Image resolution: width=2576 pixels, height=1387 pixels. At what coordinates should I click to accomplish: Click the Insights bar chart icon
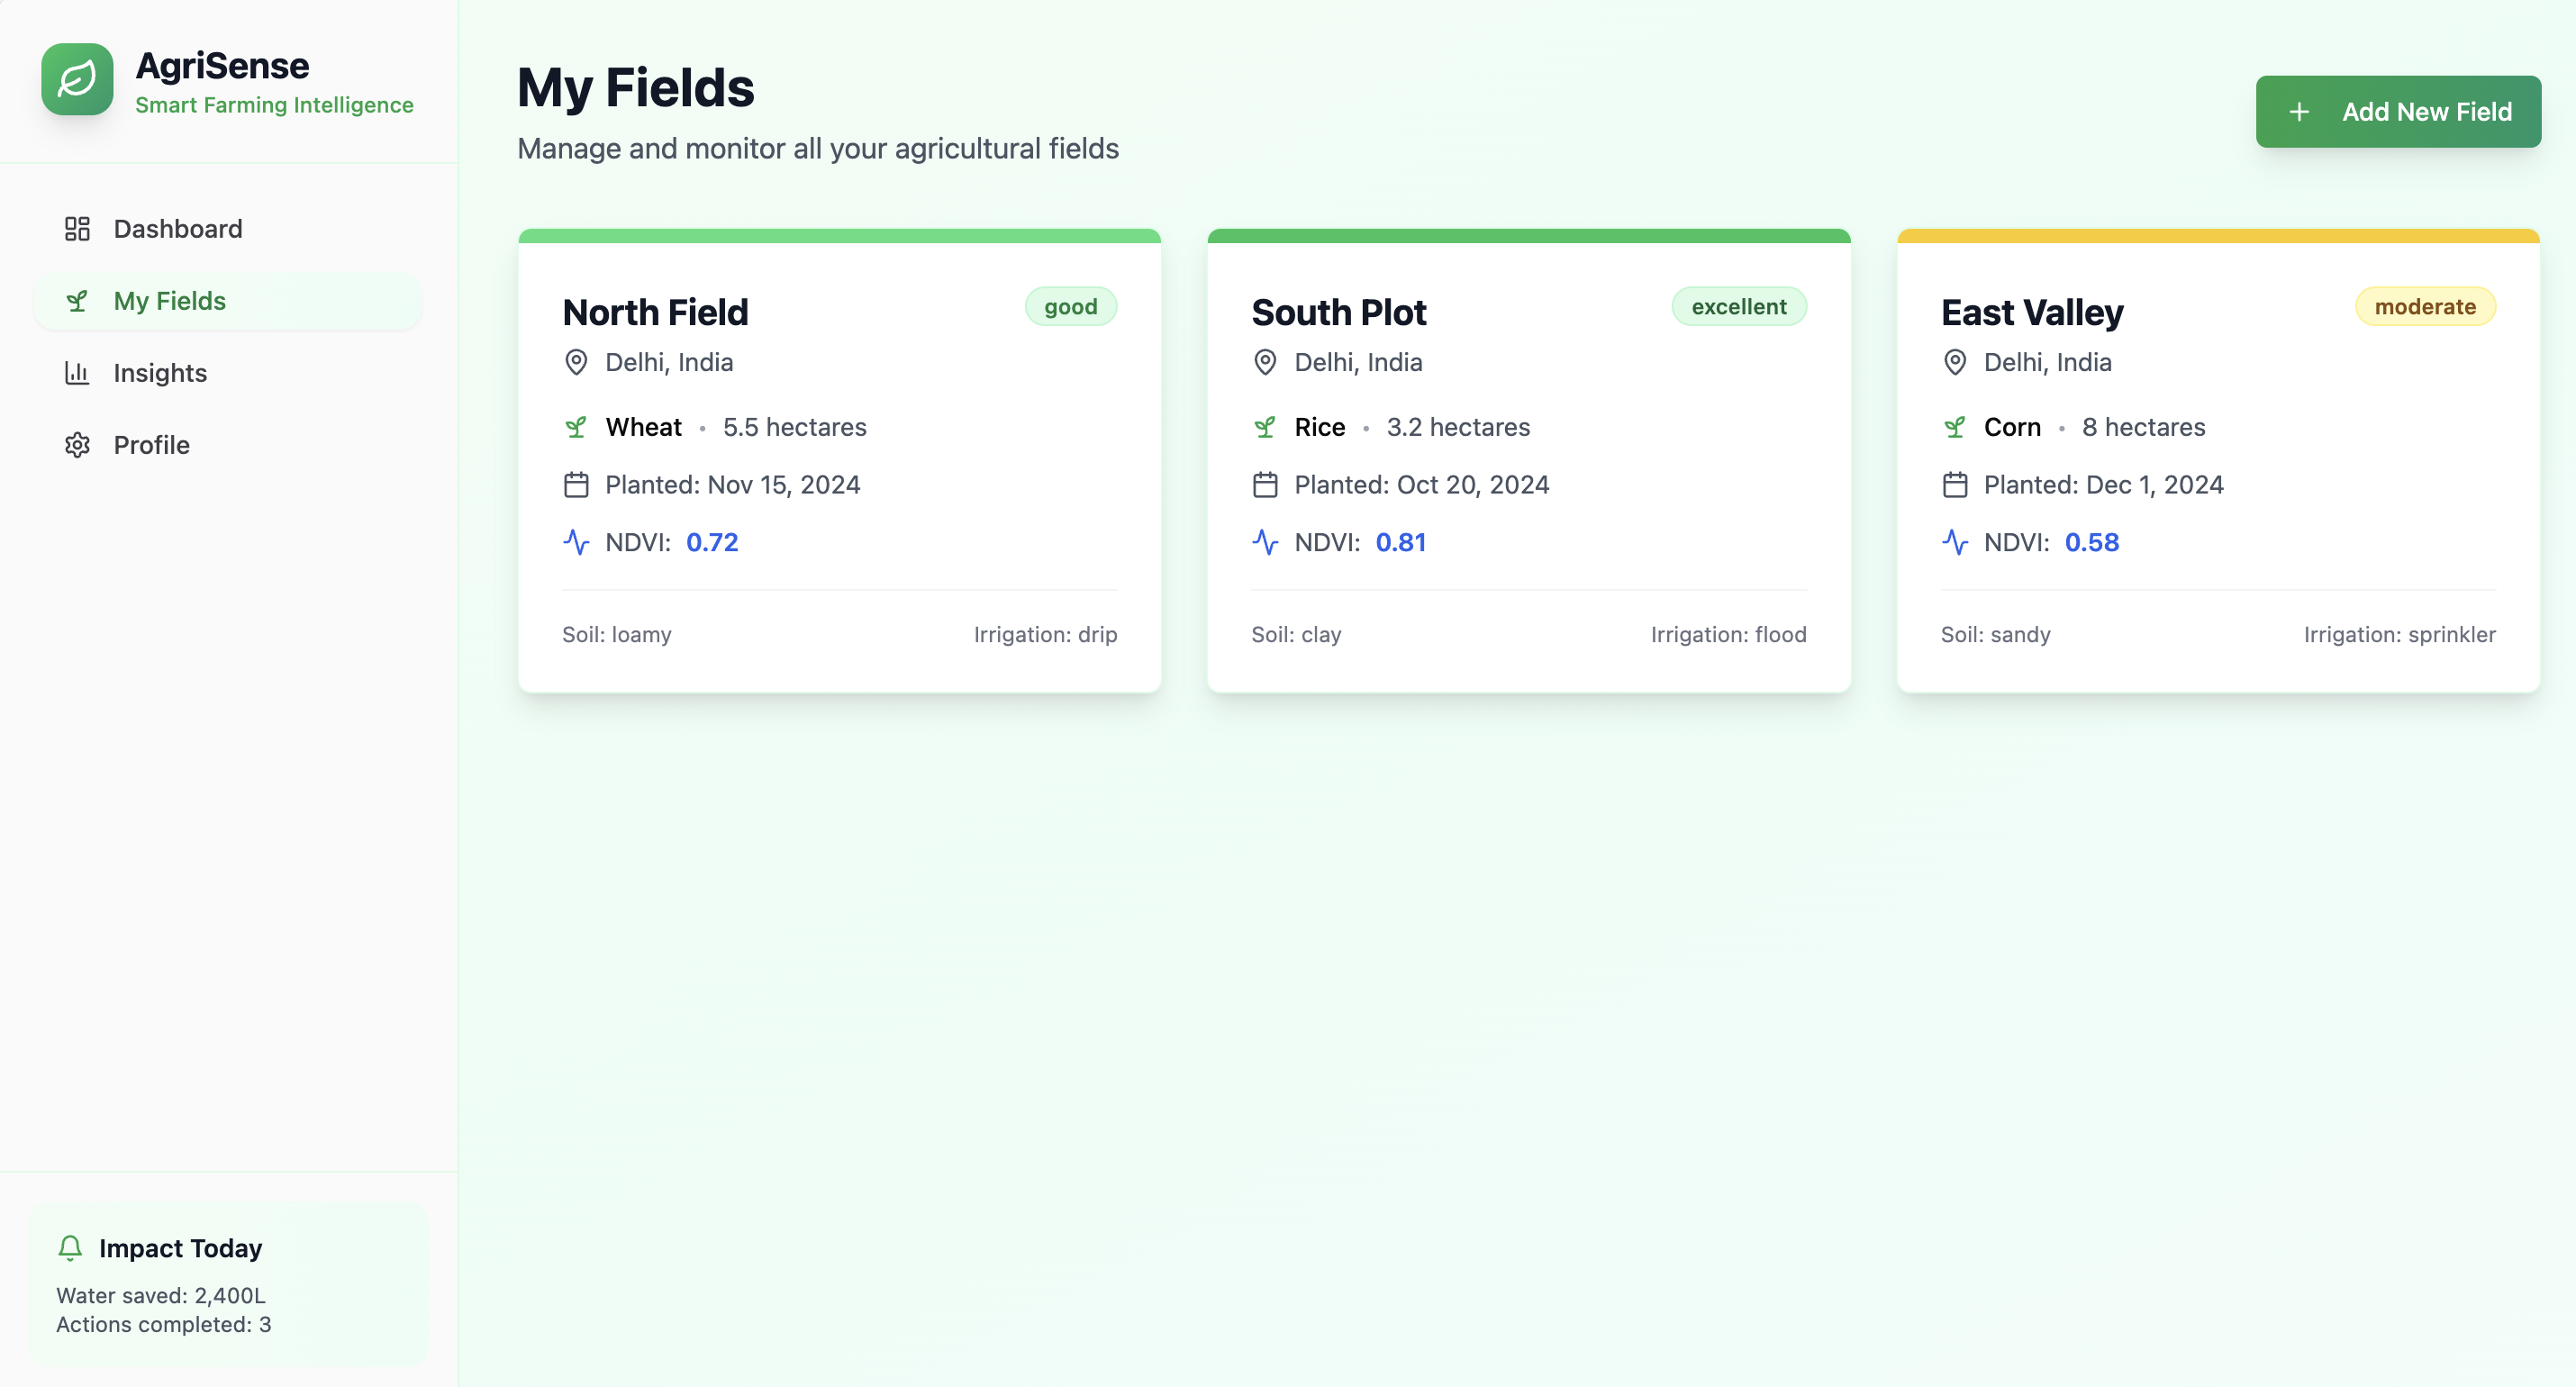pyautogui.click(x=77, y=373)
